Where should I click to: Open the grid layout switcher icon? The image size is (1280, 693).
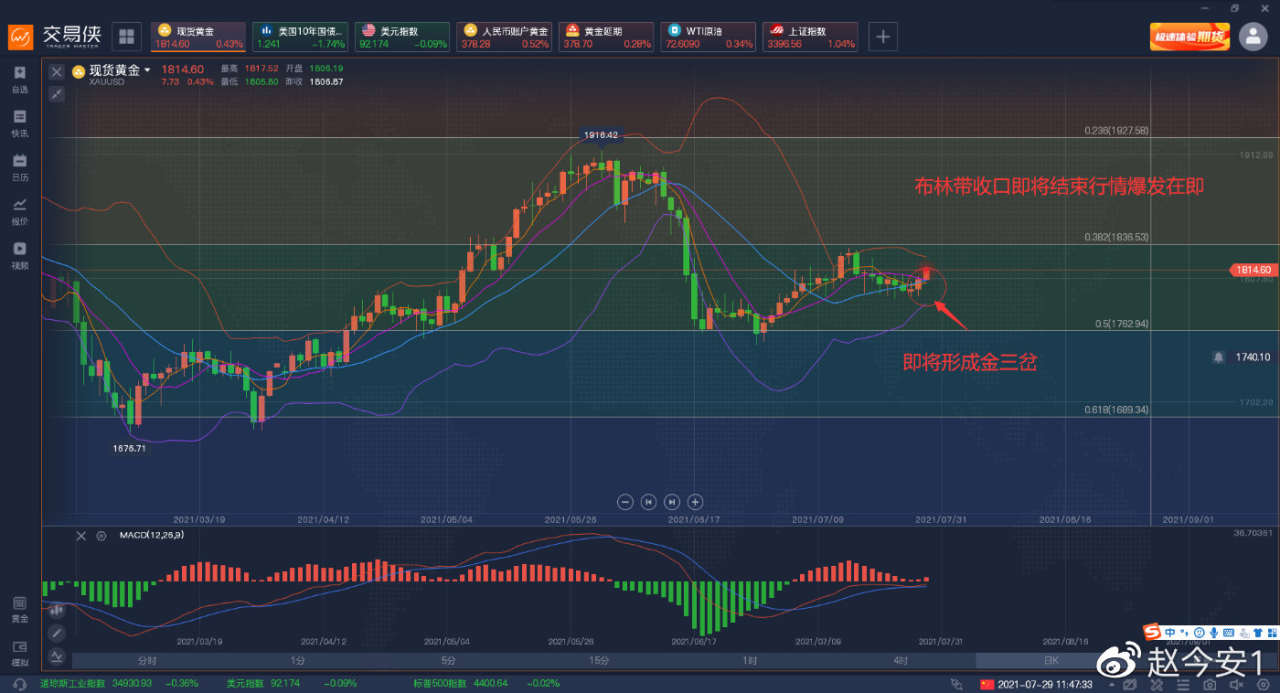(x=127, y=37)
